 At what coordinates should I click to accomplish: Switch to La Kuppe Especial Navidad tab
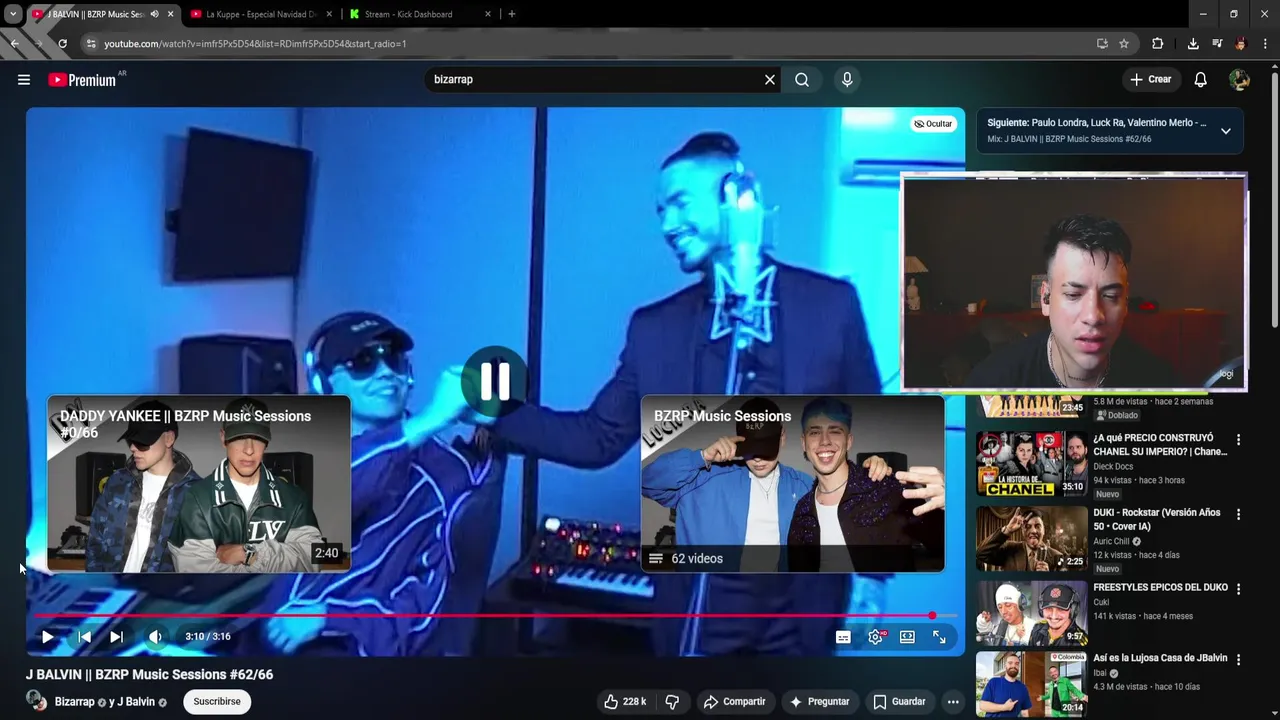coord(261,14)
